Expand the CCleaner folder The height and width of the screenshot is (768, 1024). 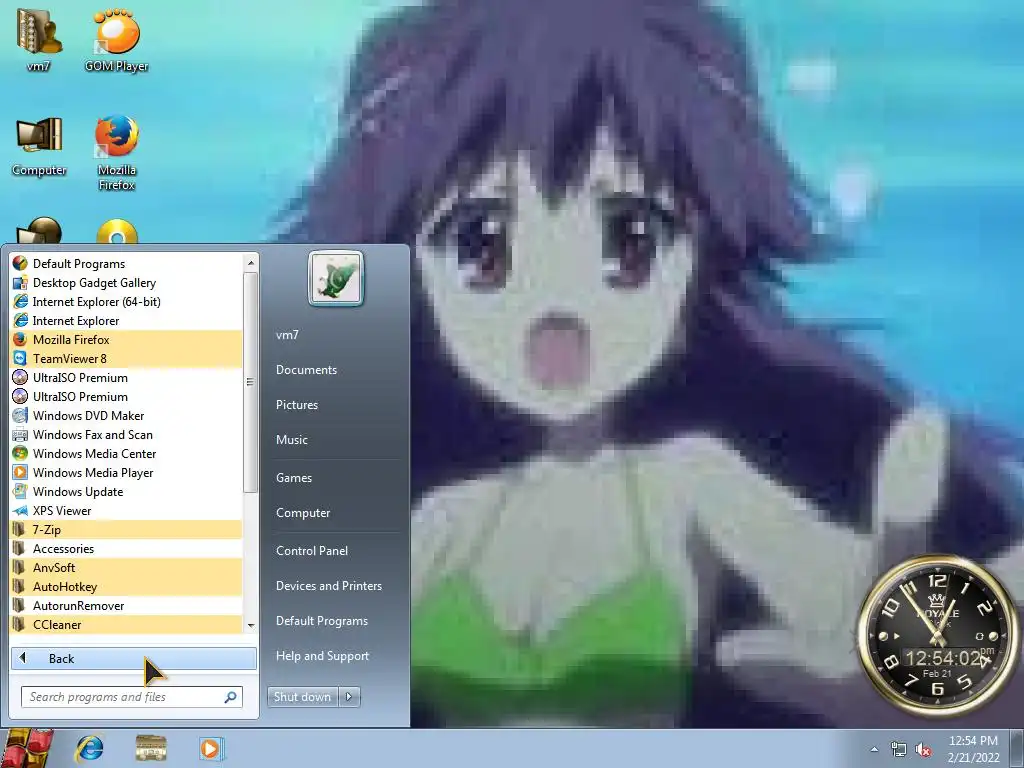point(127,624)
